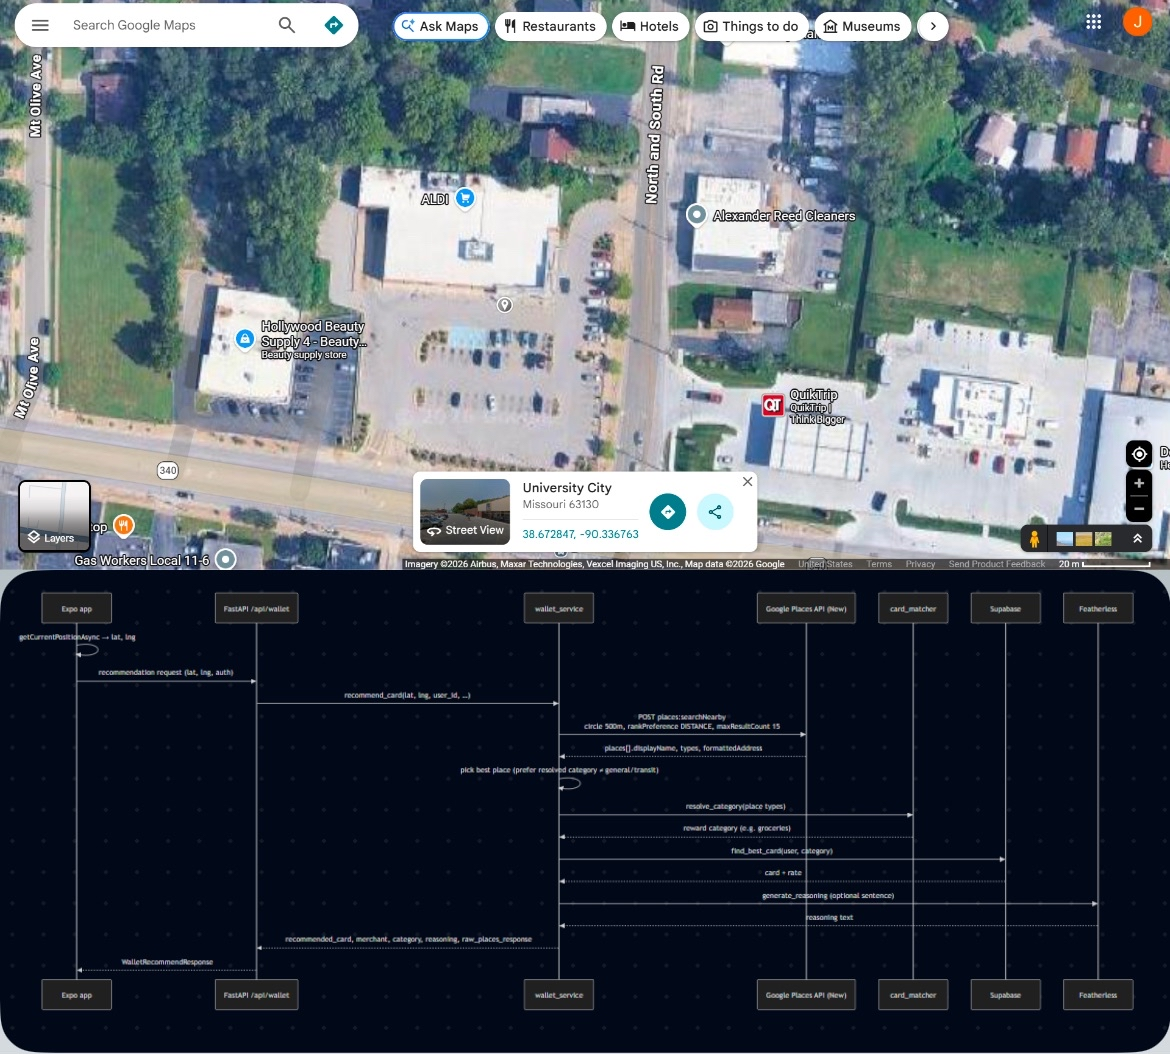Click the Share button in location card
This screenshot has width=1170, height=1054.
(715, 512)
